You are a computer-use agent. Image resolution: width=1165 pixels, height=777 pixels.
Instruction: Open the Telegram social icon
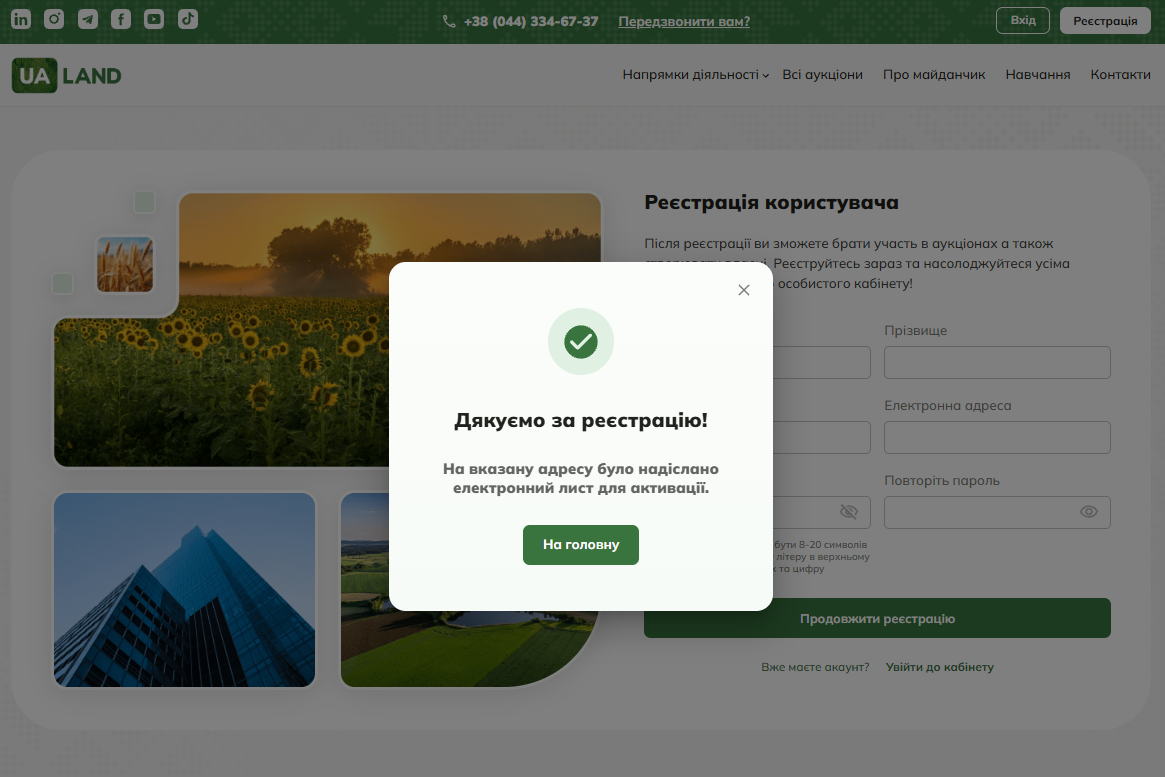tap(88, 19)
